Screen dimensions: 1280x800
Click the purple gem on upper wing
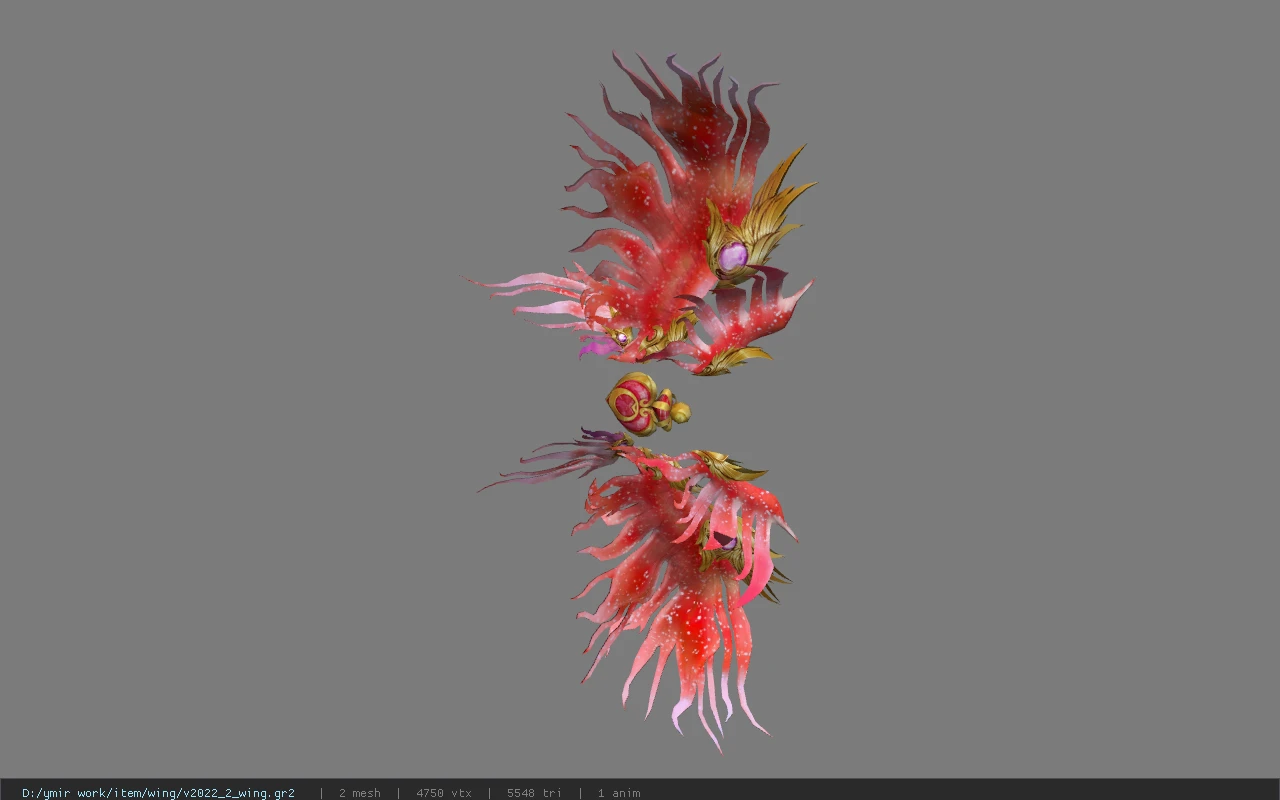(733, 257)
